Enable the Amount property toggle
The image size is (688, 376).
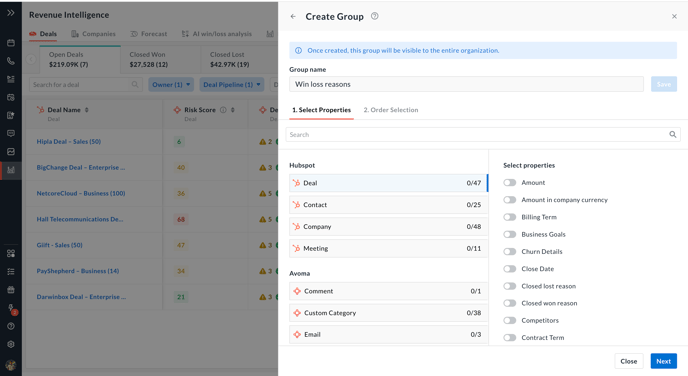(x=509, y=183)
